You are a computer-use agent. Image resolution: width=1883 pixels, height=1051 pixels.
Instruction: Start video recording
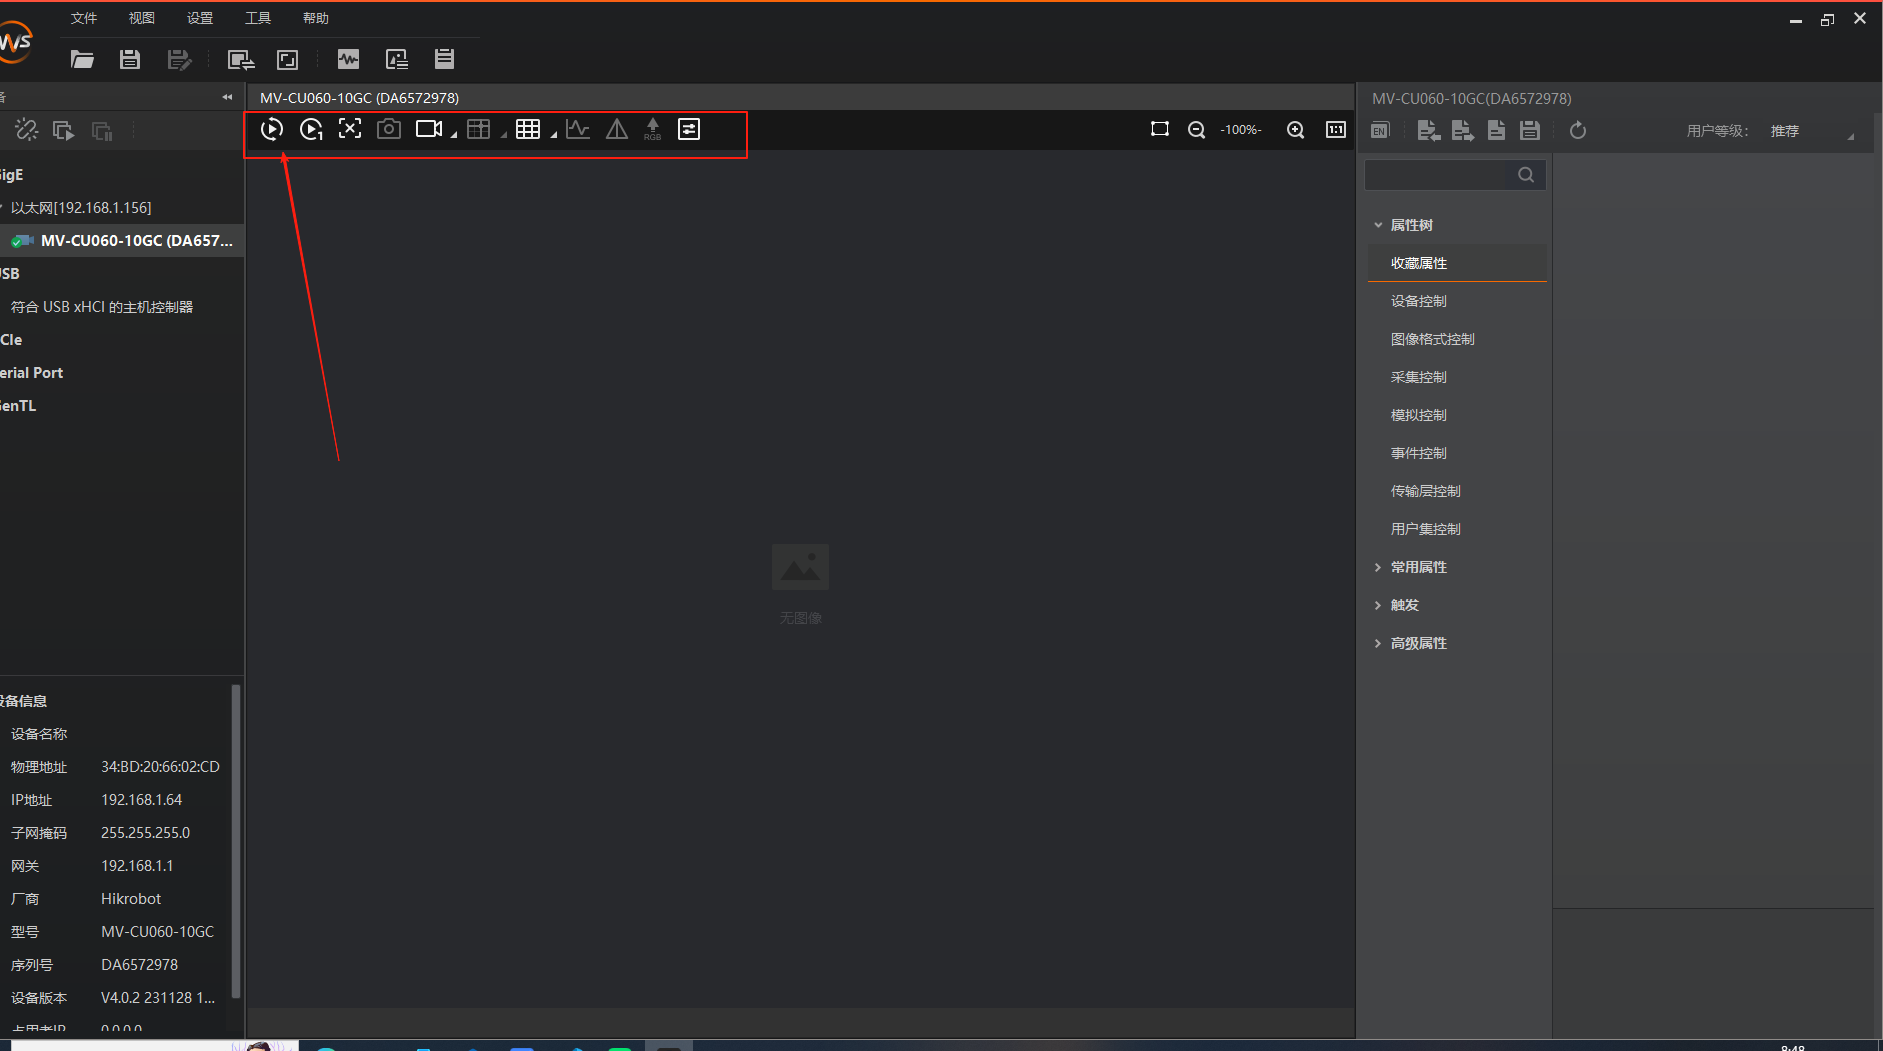pos(428,129)
